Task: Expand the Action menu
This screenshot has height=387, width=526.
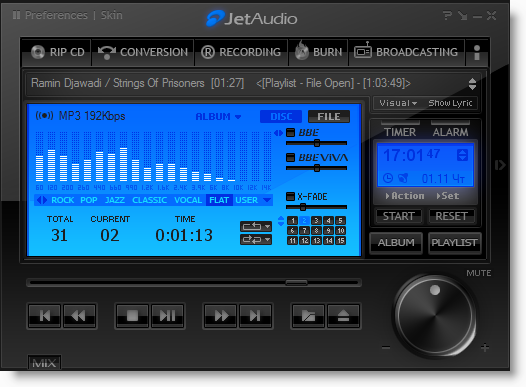Action: [405, 196]
